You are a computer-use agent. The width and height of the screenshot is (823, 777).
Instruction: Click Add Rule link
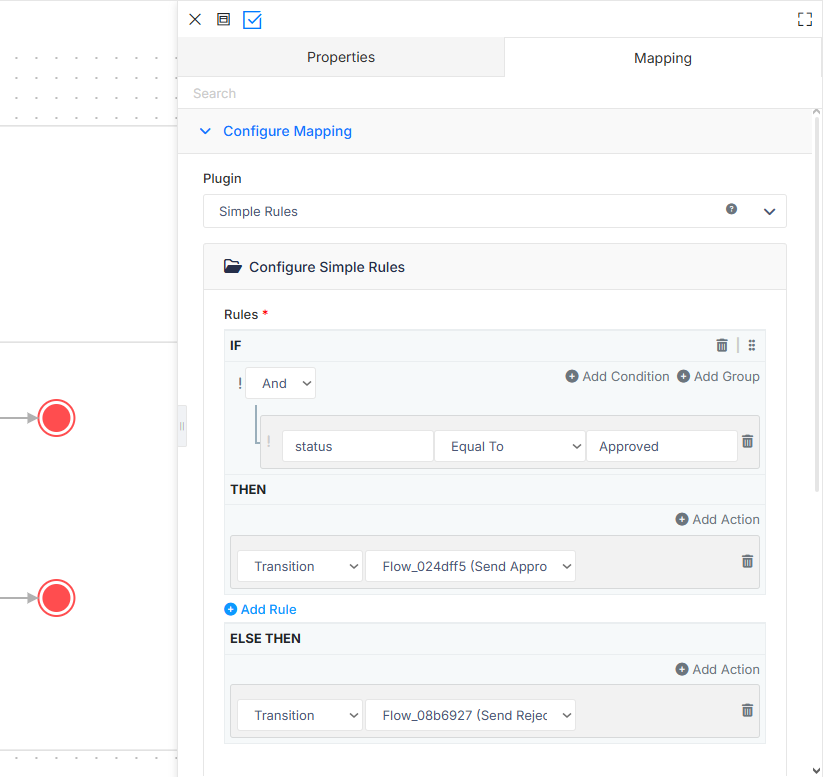[260, 609]
